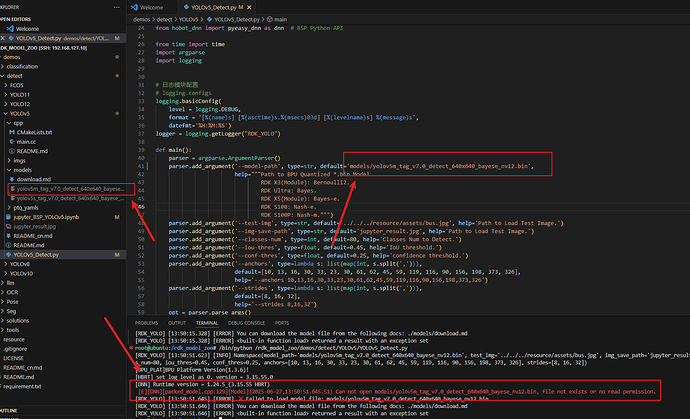Close the YOLOv5_Detect.py editor tab

[250, 7]
